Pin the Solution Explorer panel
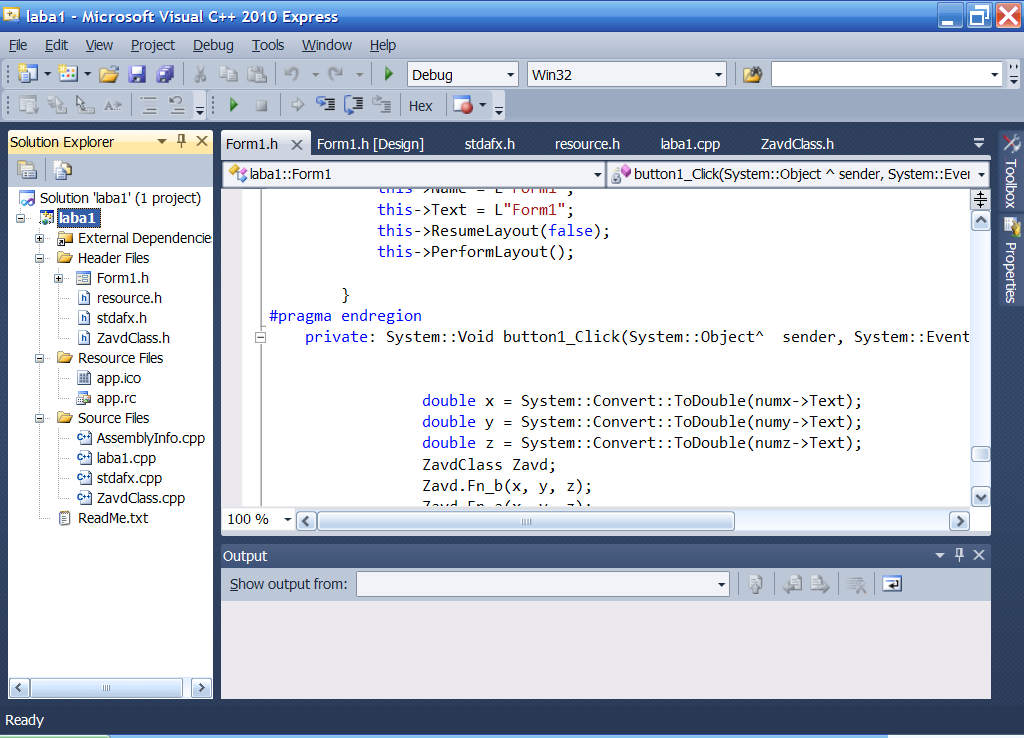Image resolution: width=1024 pixels, height=738 pixels. click(x=182, y=141)
